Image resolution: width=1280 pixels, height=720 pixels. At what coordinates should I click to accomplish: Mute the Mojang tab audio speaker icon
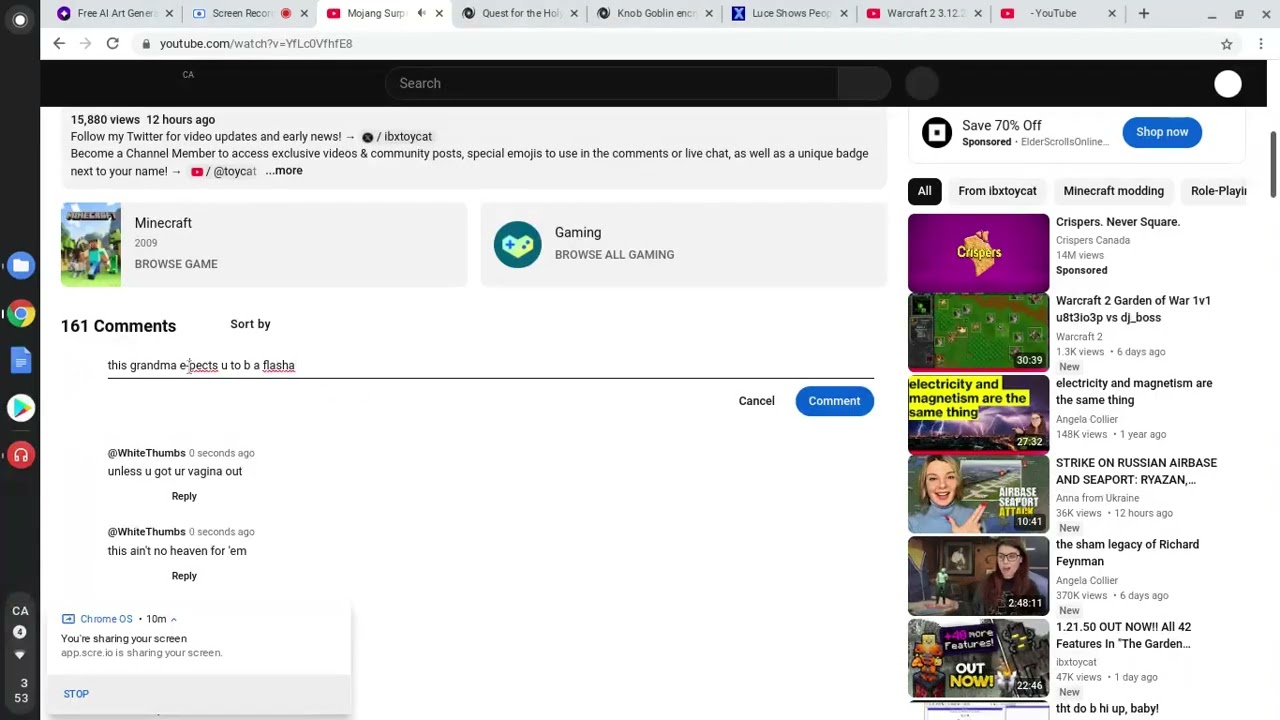point(421,13)
